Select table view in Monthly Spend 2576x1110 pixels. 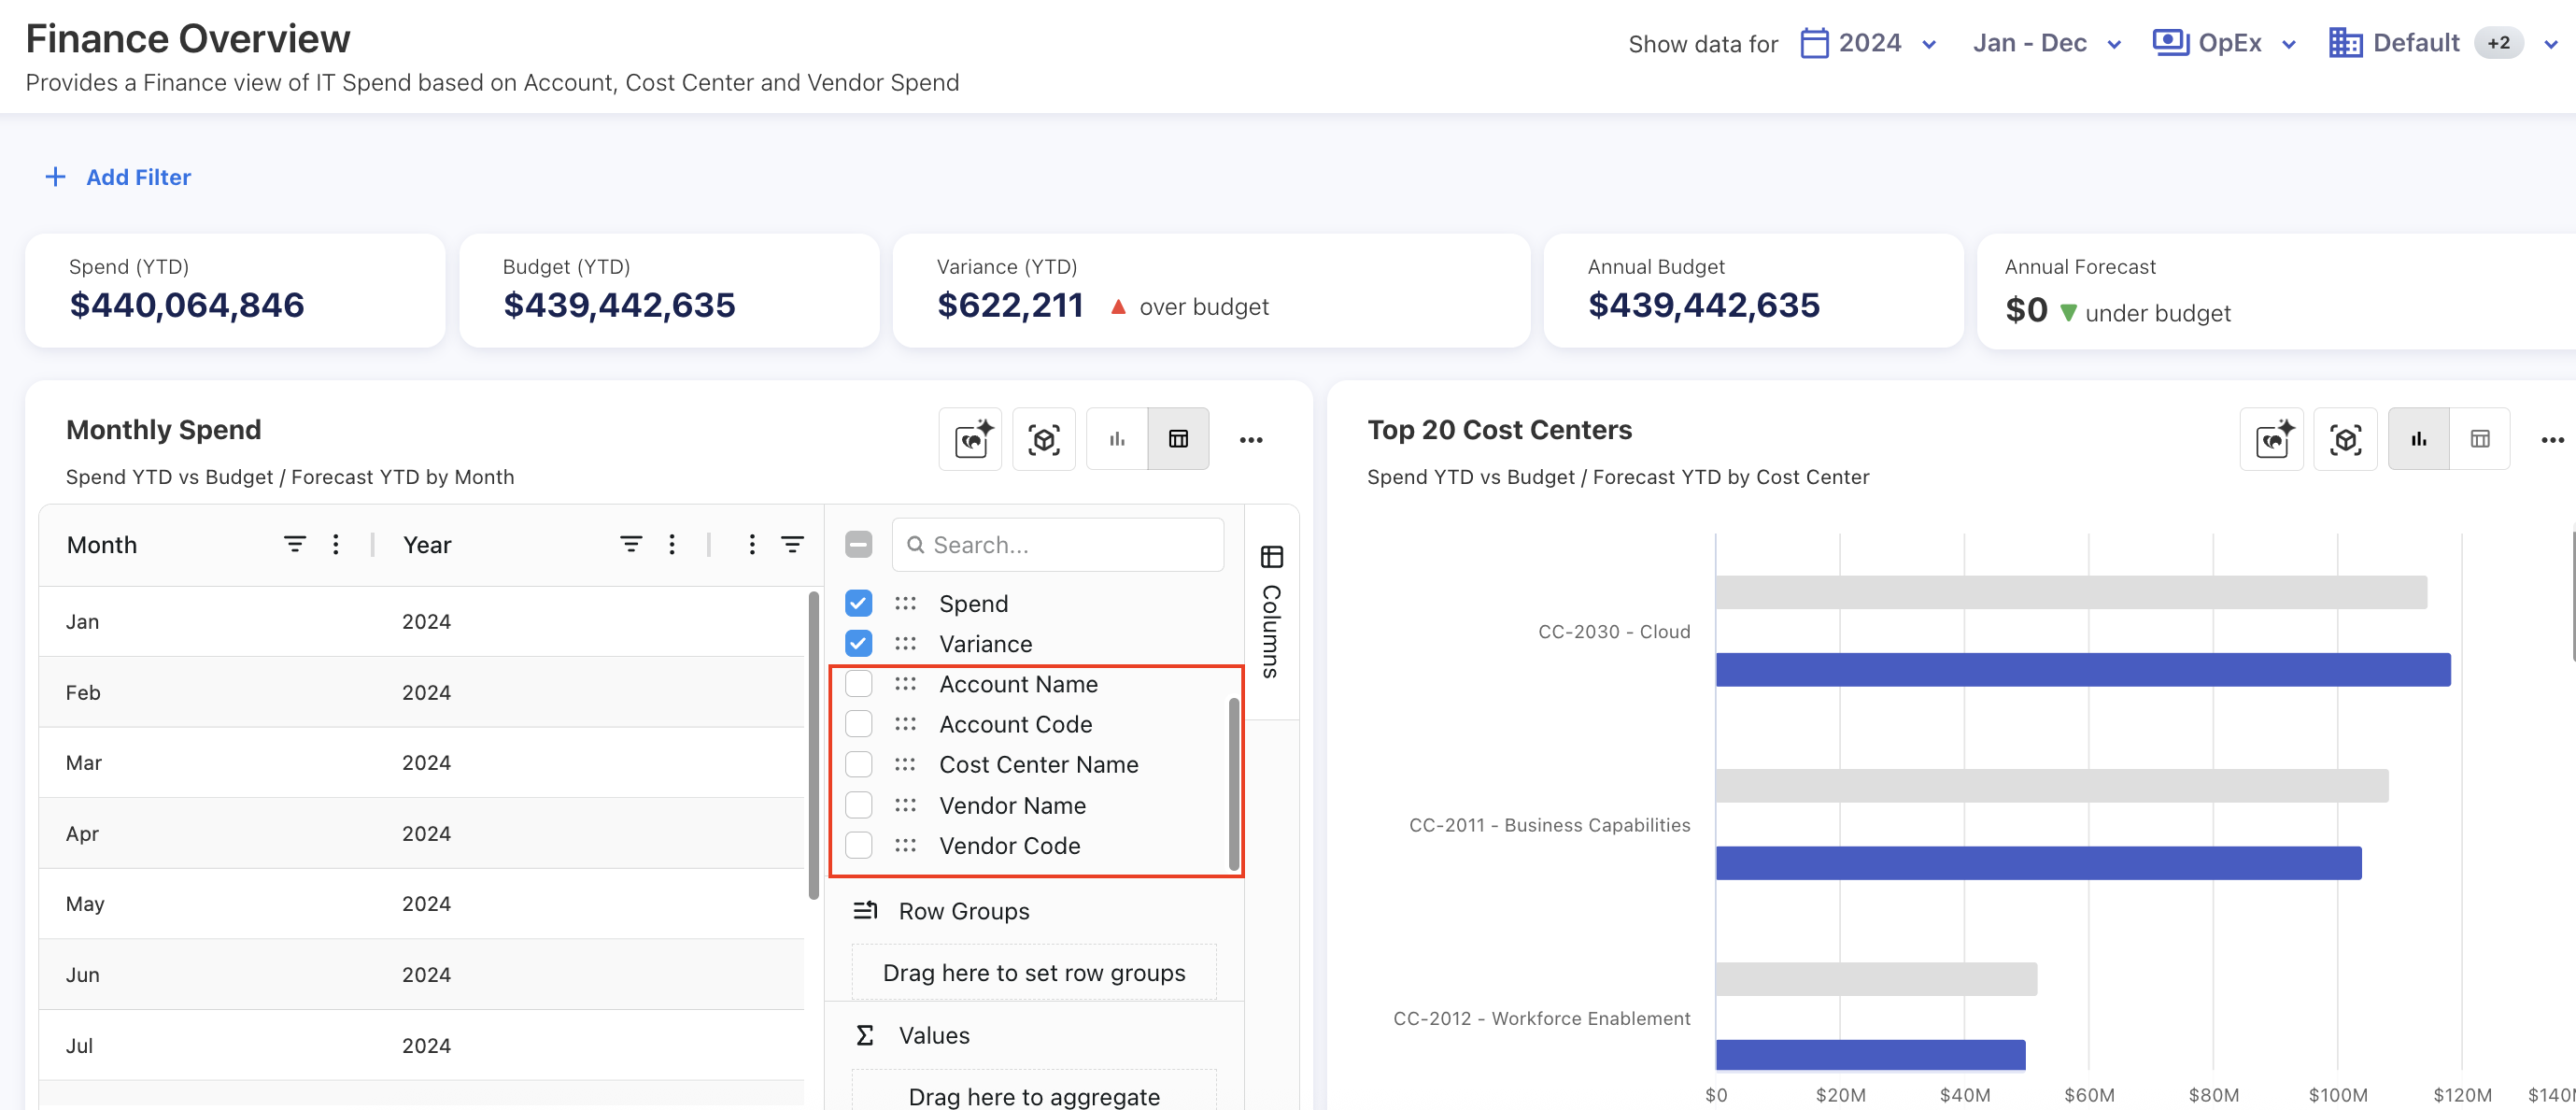pyautogui.click(x=1178, y=439)
